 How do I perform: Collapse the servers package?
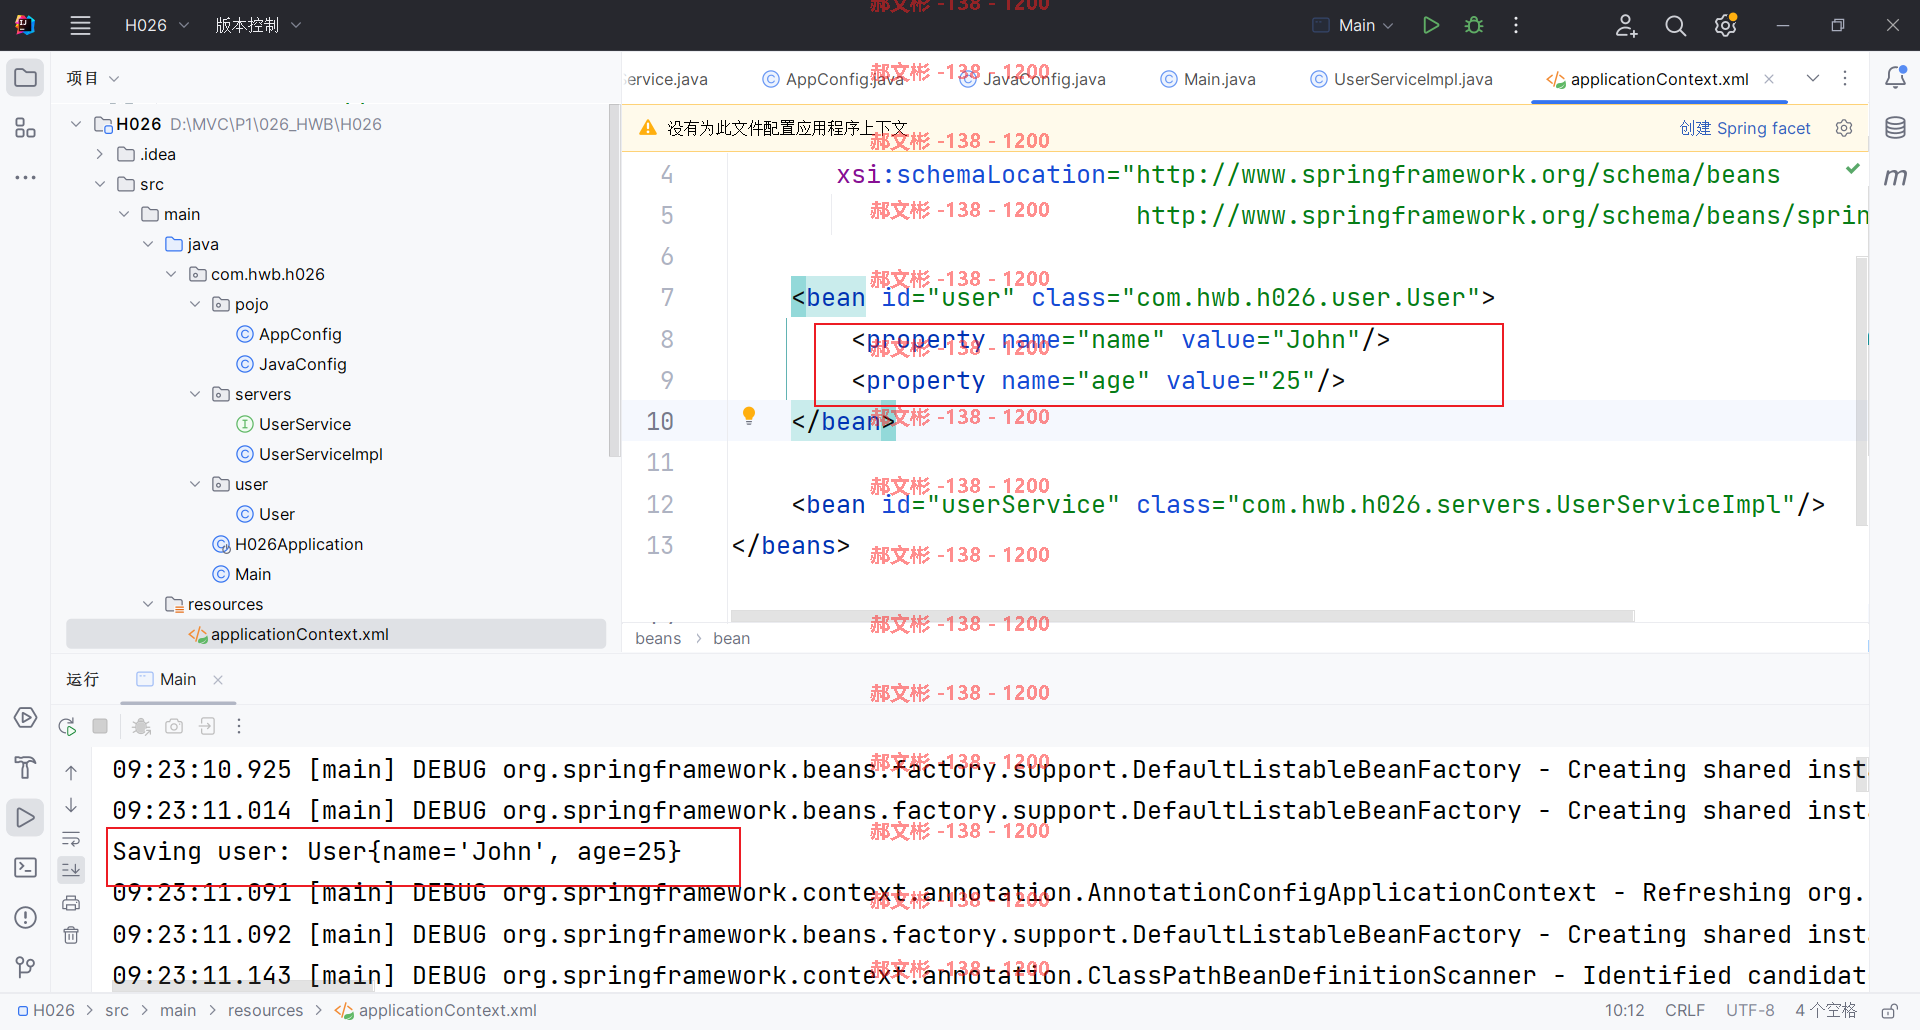195,394
